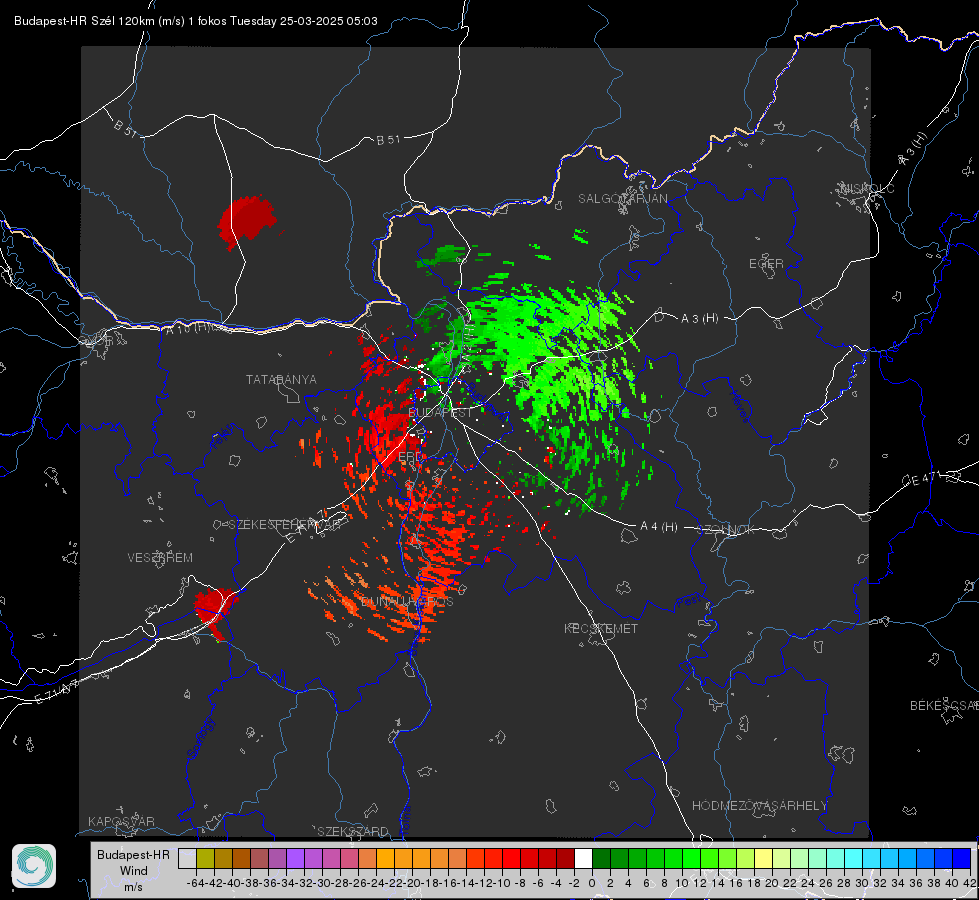Click the EGER city label

click(766, 264)
